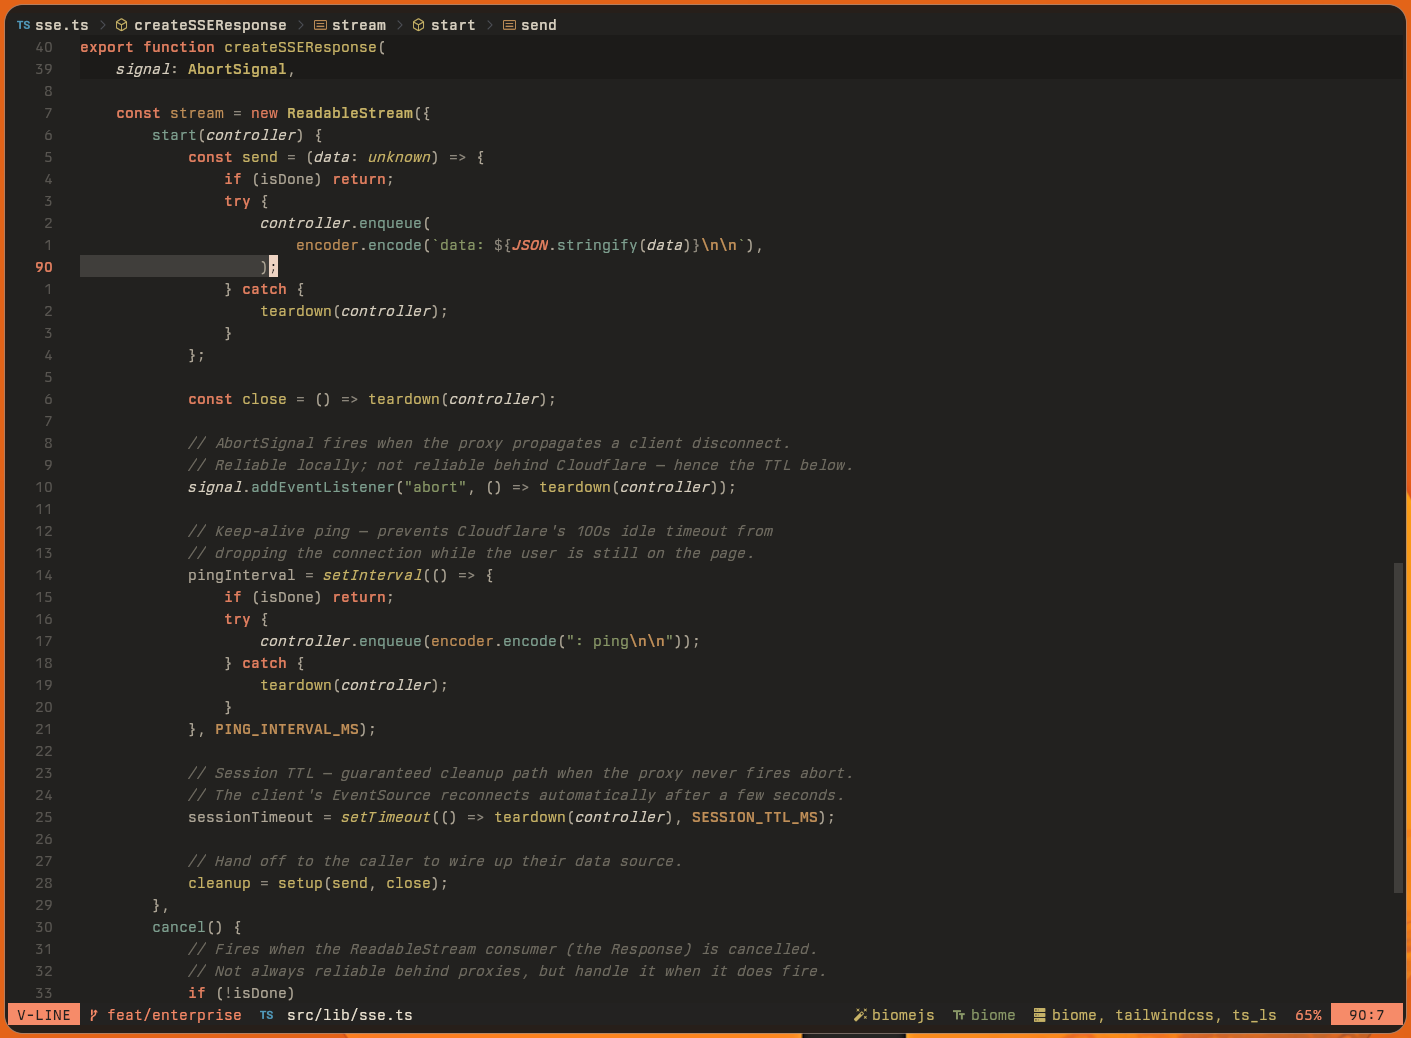The image size is (1411, 1038).
Task: Click the linter icon before biome
Action: tap(959, 1015)
